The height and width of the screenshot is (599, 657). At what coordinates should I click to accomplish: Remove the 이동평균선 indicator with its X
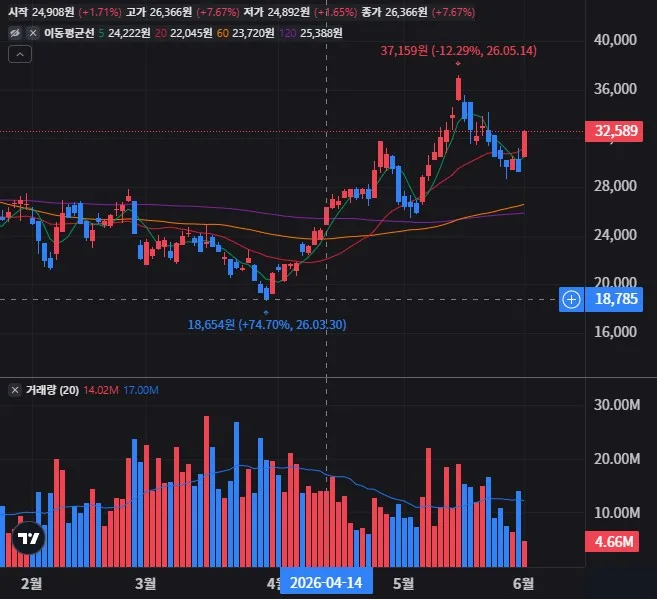33,33
